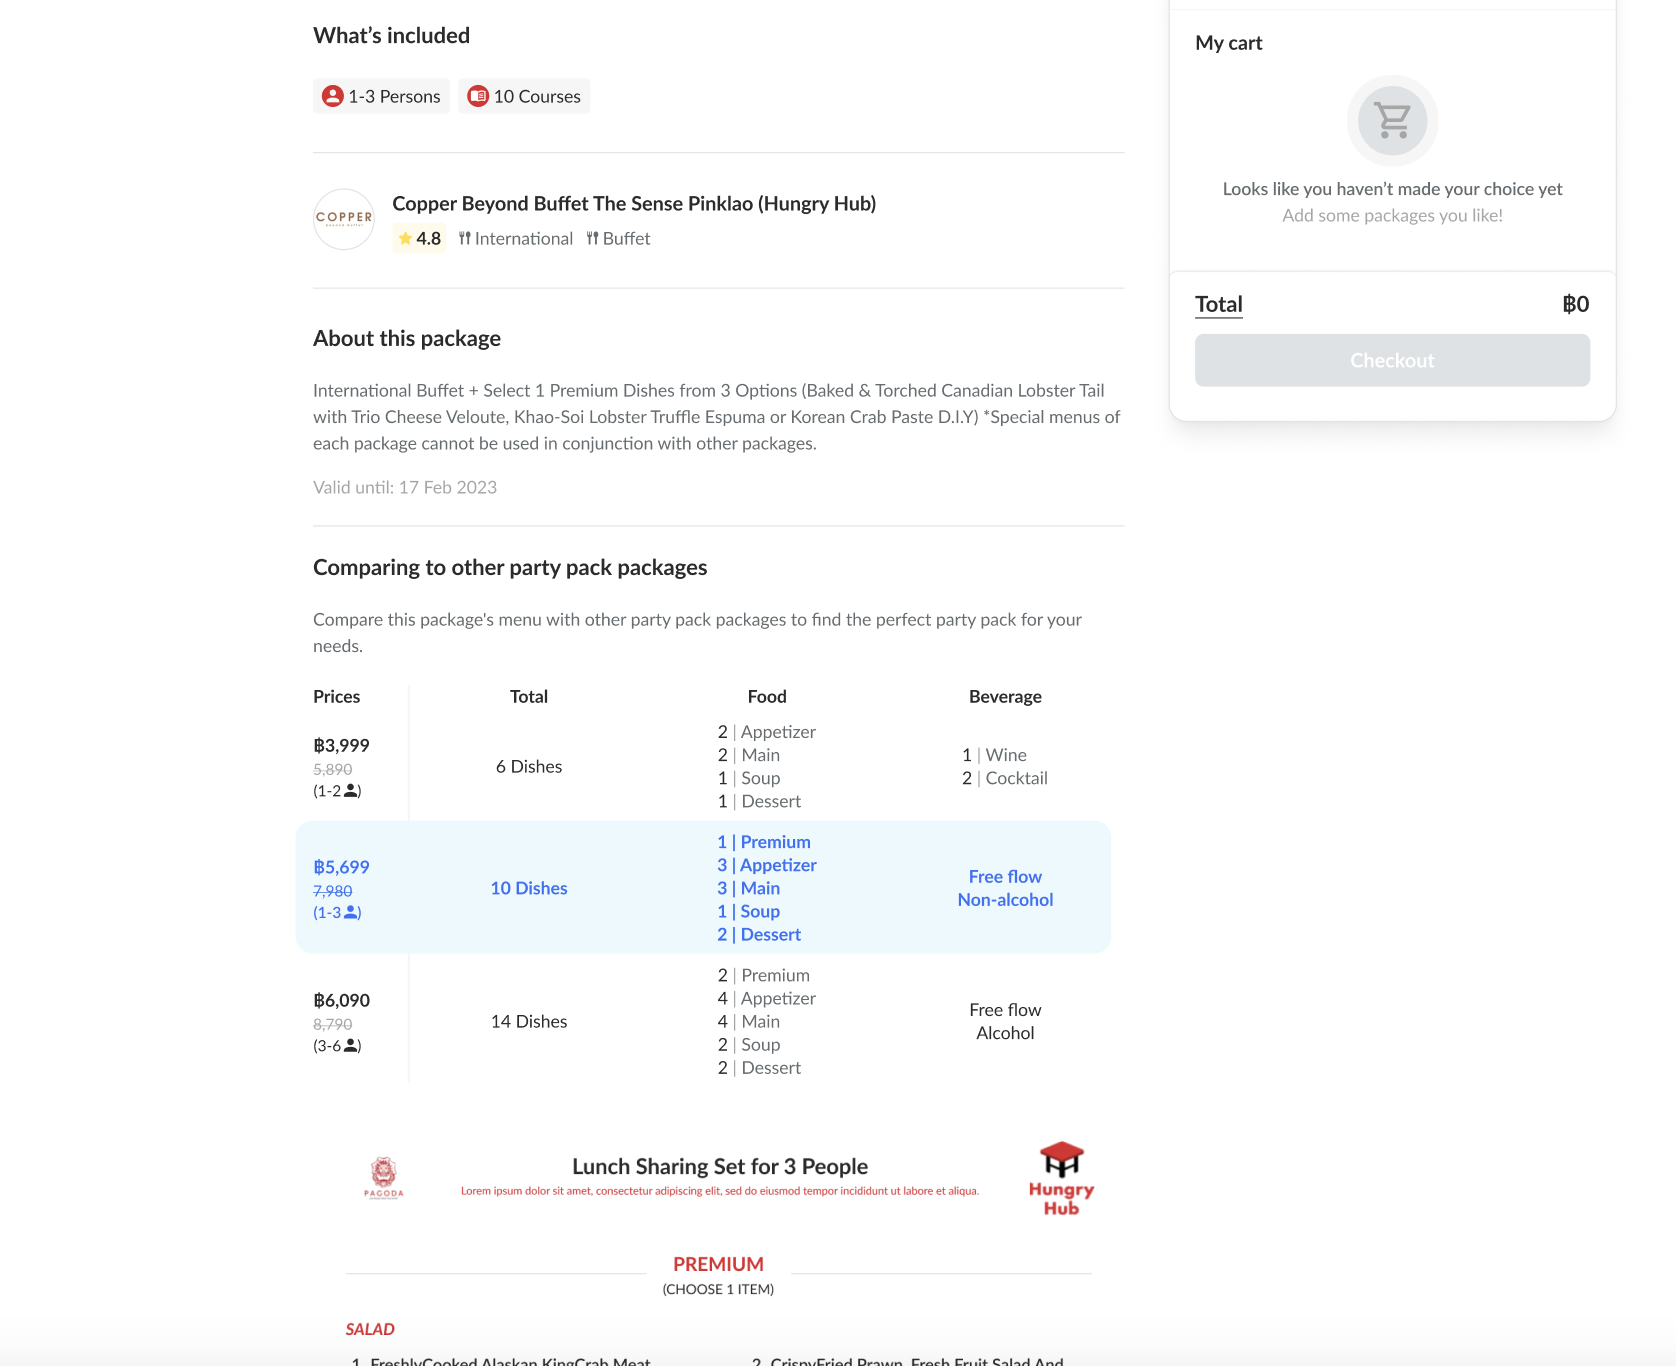Image resolution: width=1676 pixels, height=1366 pixels.
Task: Click the Hungry Hub logo in menu banner
Action: [1061, 1178]
